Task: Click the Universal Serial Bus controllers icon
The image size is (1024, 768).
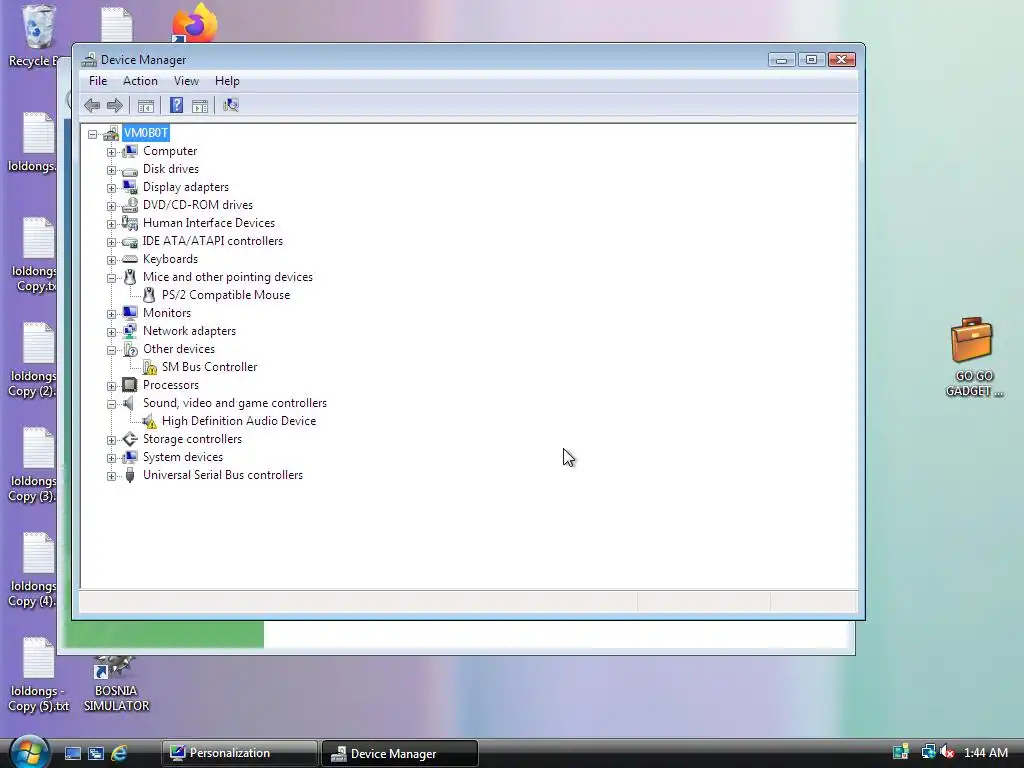Action: click(130, 475)
